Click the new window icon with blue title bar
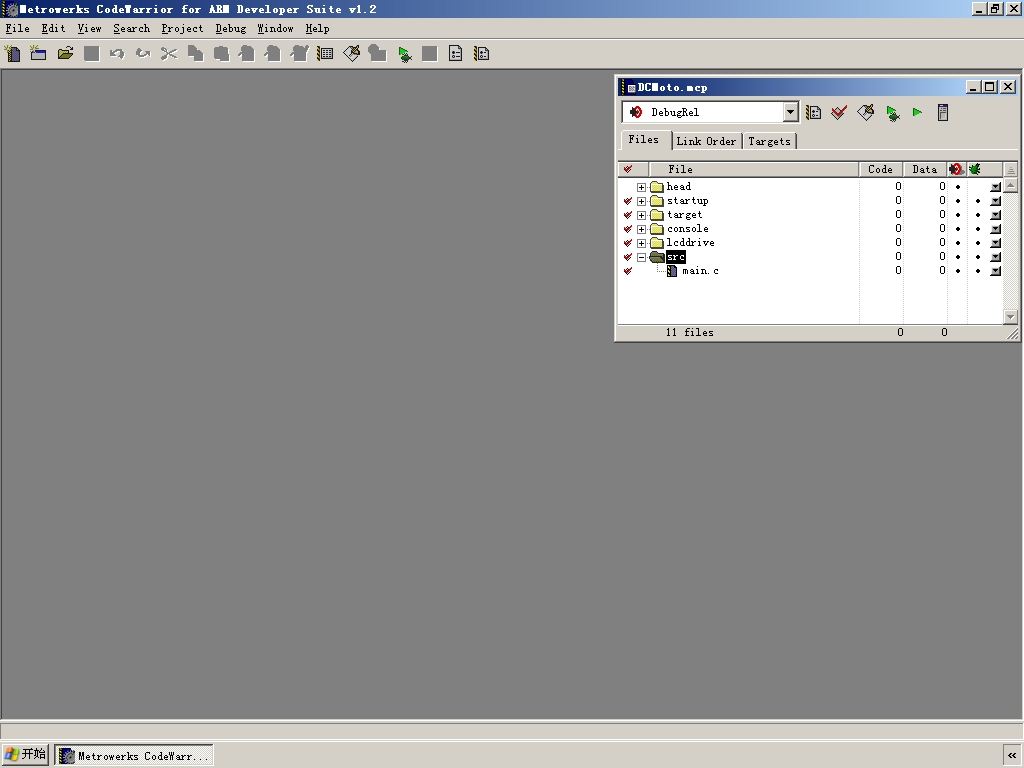1024x768 pixels. click(x=39, y=54)
